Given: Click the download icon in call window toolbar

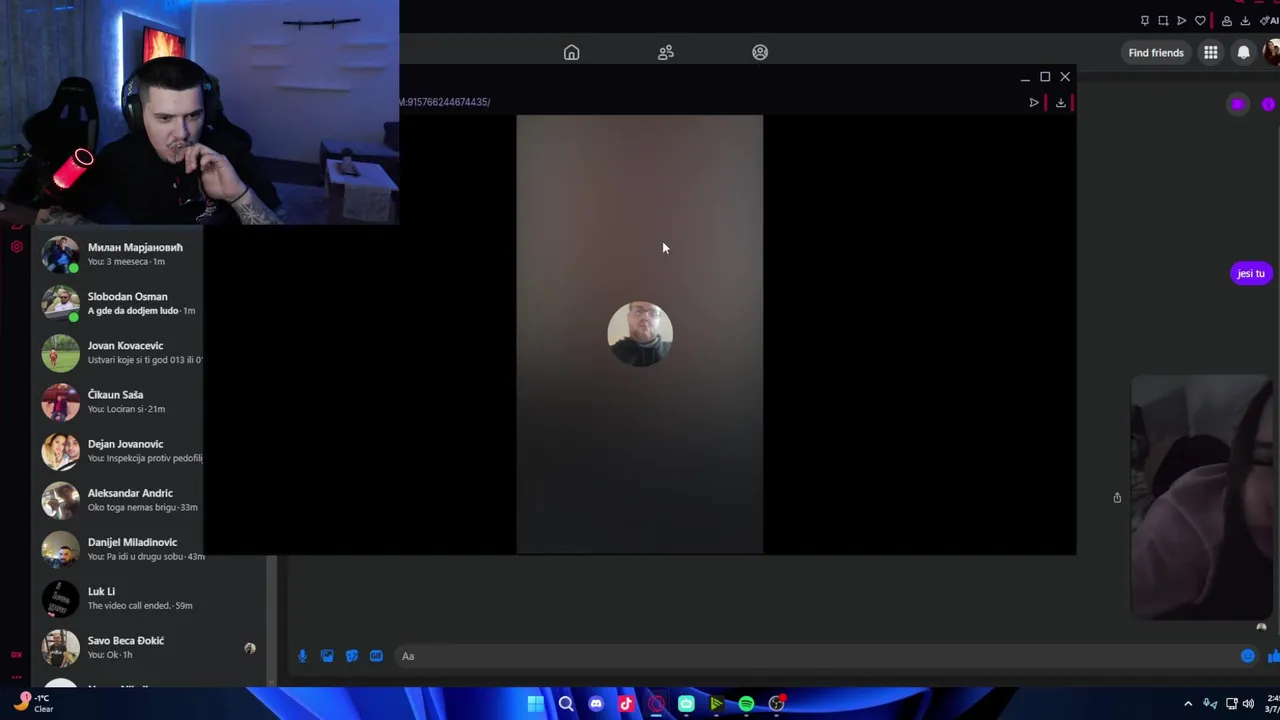Looking at the screenshot, I should tap(1061, 102).
